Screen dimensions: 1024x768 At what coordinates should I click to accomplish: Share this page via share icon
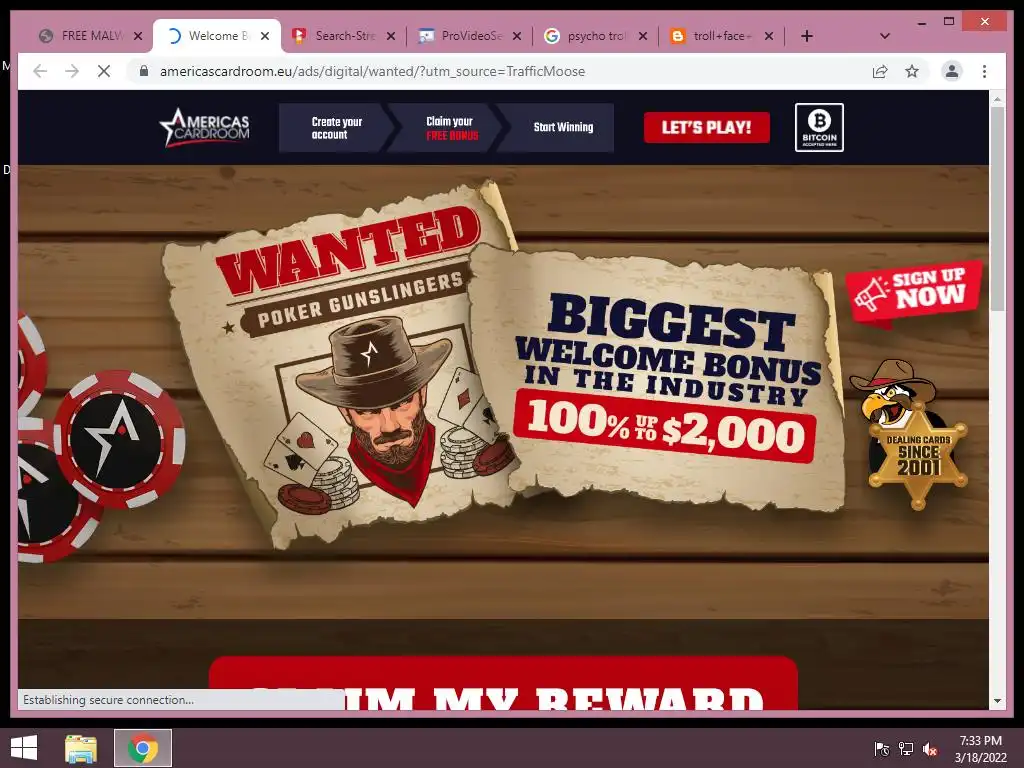(880, 71)
